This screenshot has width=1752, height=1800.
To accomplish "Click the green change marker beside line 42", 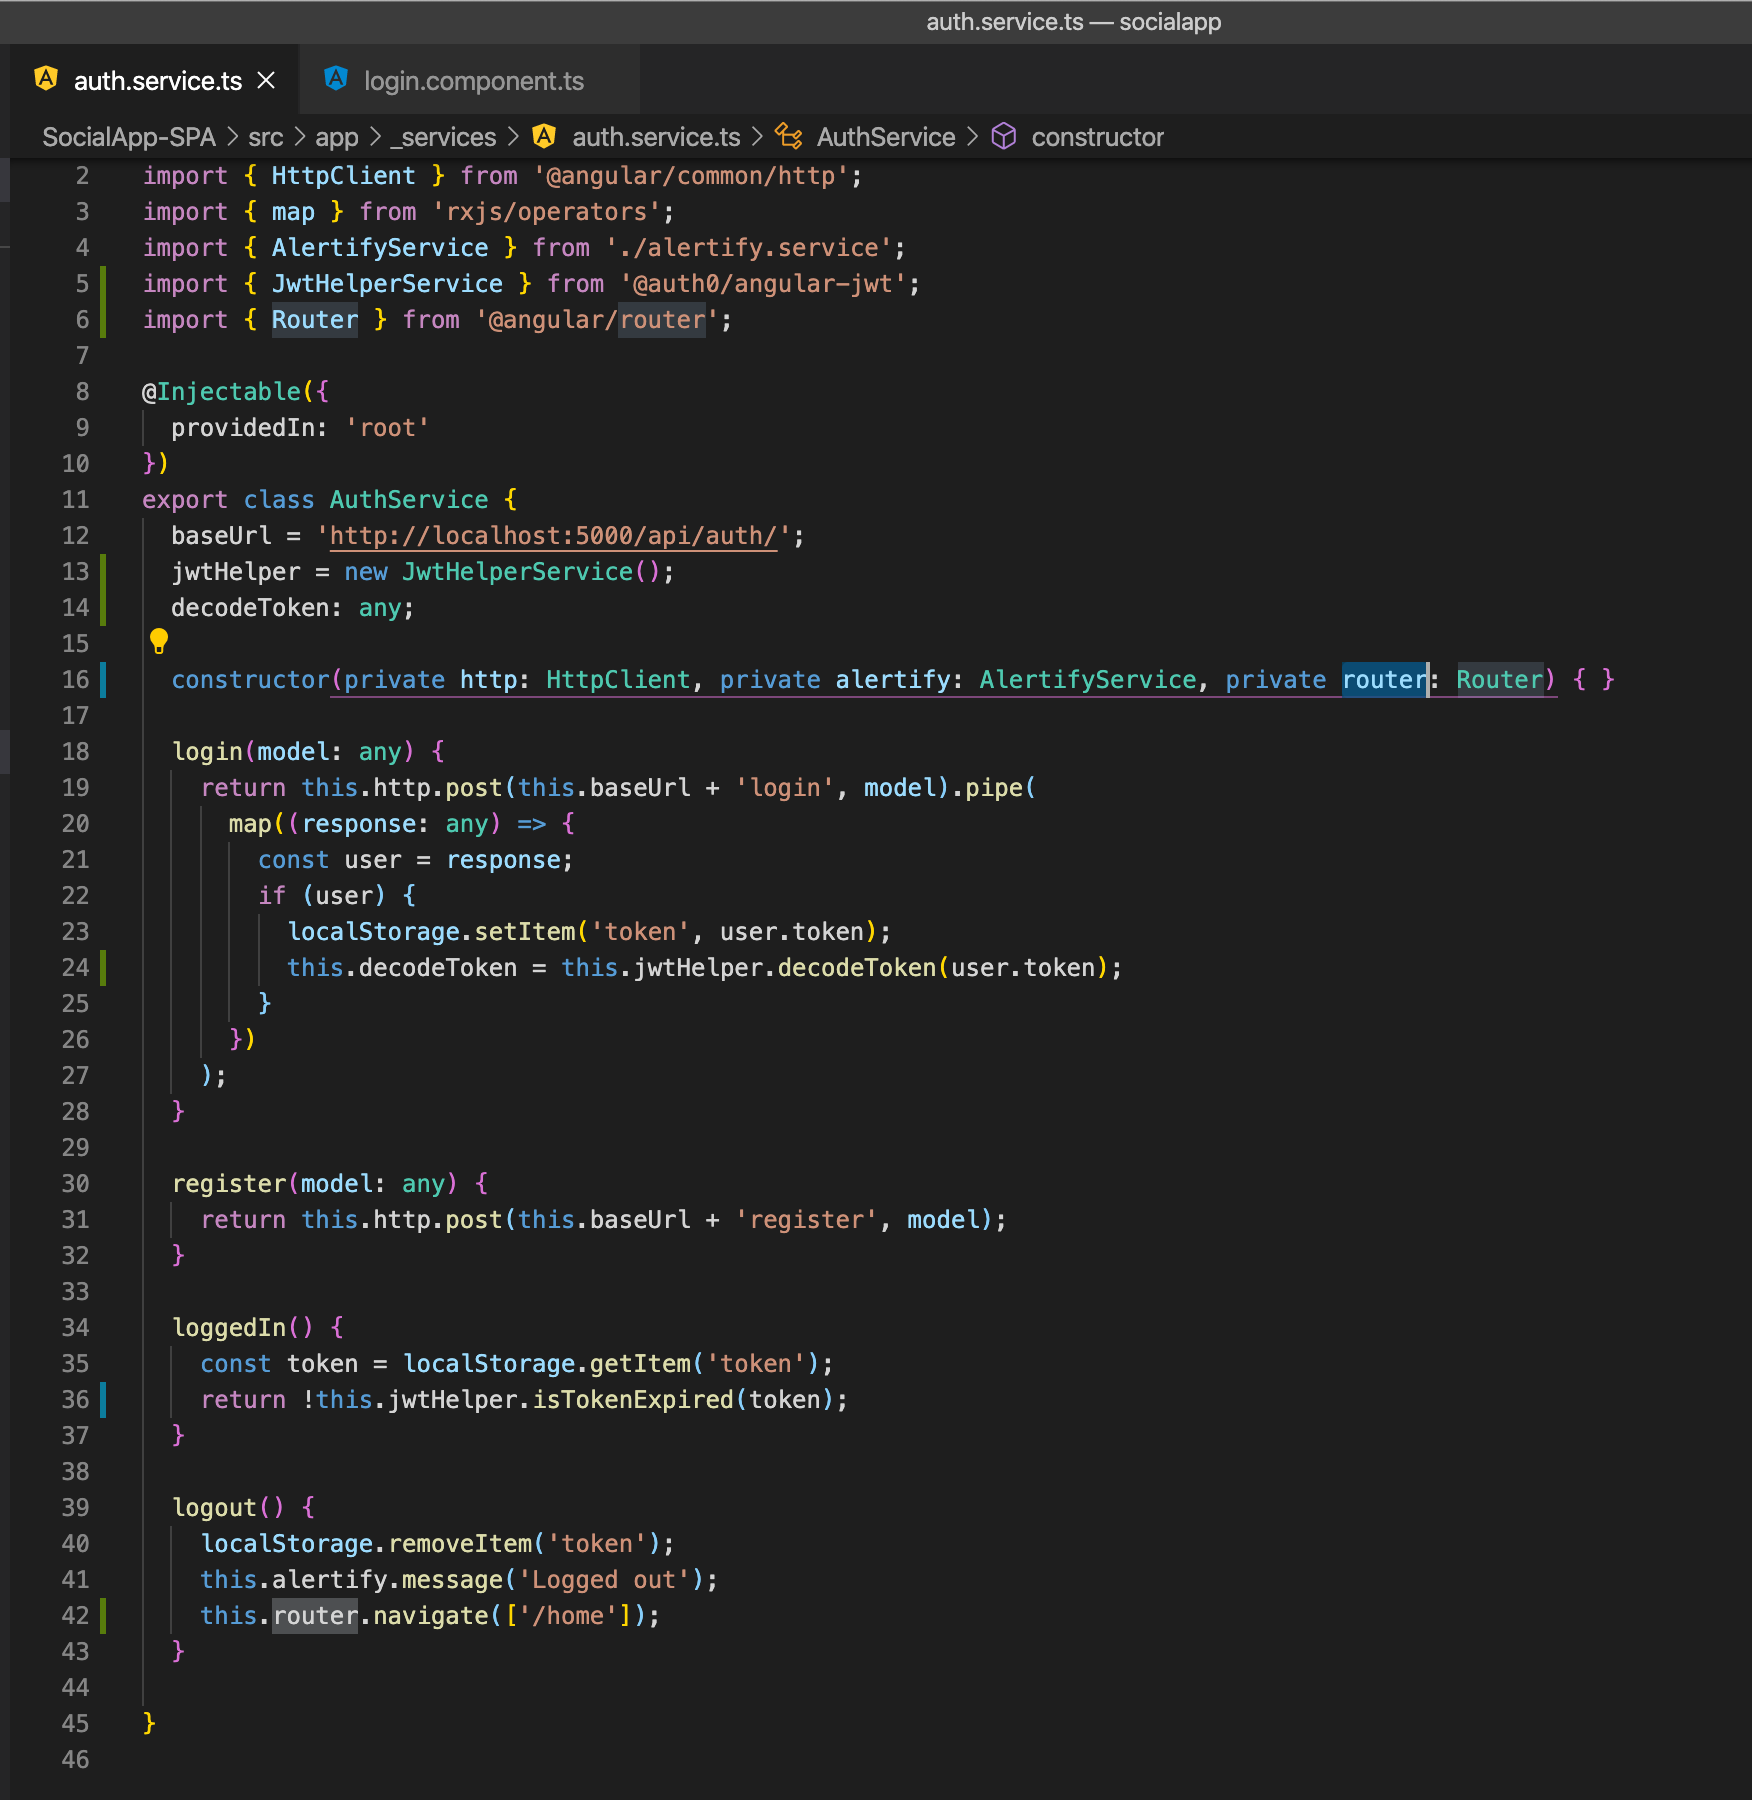I will click(103, 1616).
